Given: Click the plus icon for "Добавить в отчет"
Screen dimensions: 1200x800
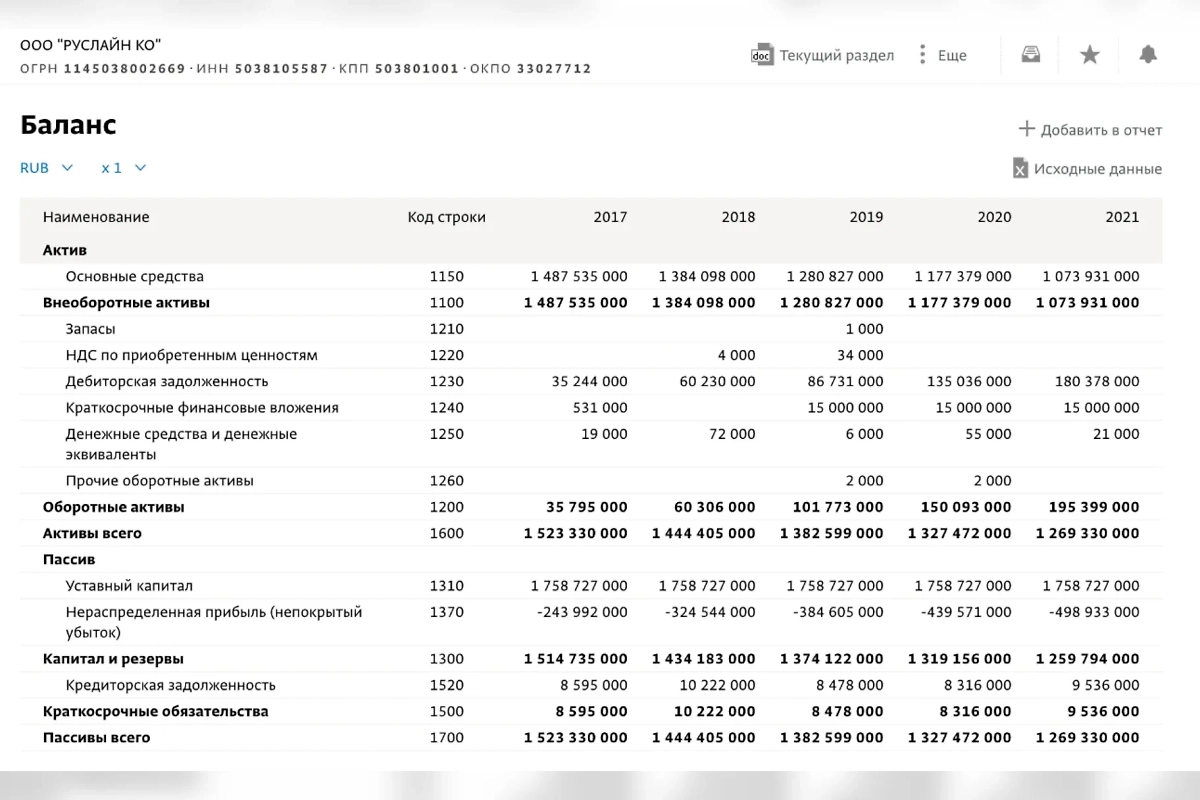Looking at the screenshot, I should [1027, 129].
